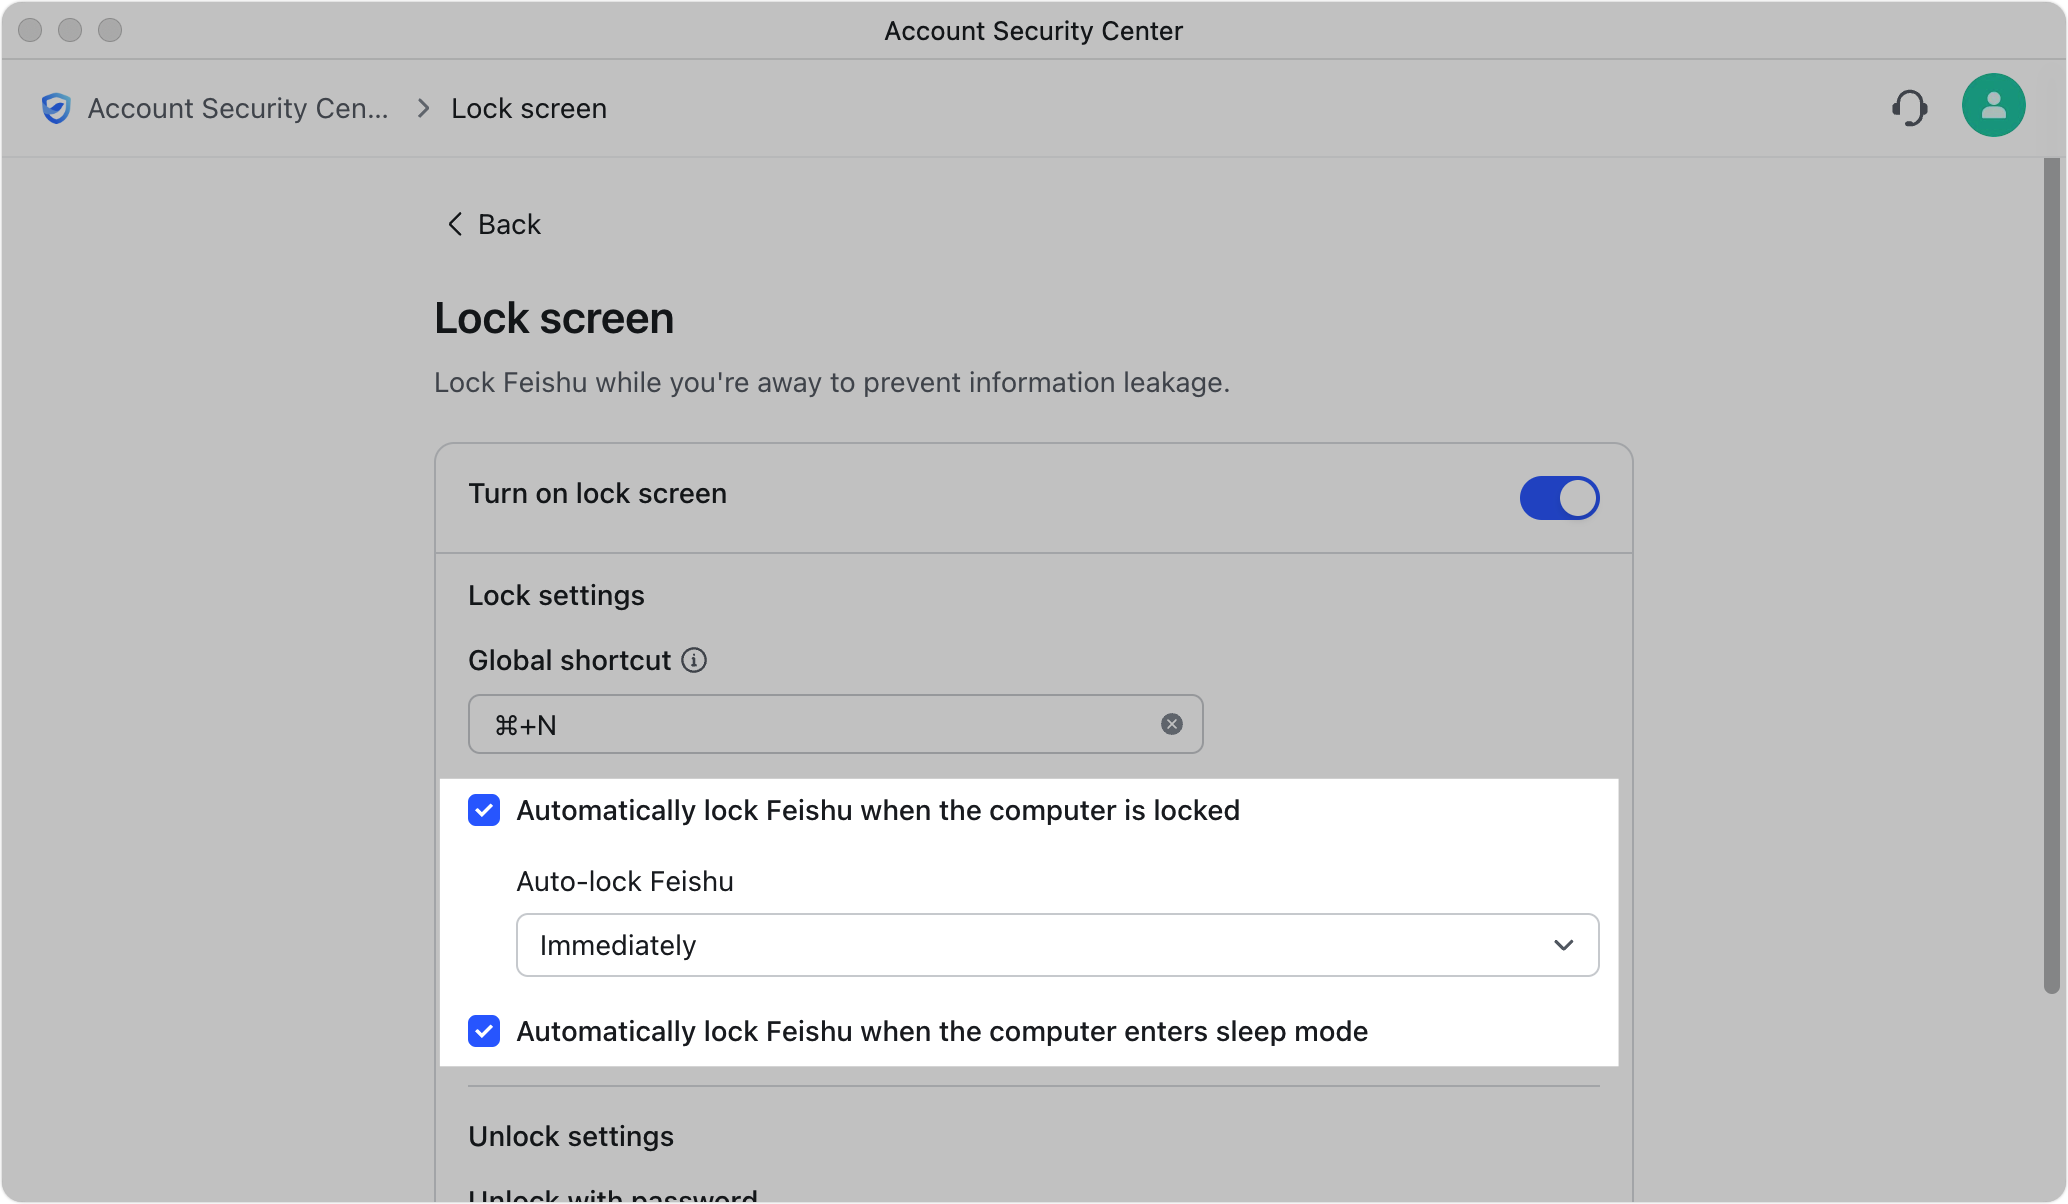
Task: Open the Auto-lock Feishu dropdown
Action: [x=1056, y=945]
